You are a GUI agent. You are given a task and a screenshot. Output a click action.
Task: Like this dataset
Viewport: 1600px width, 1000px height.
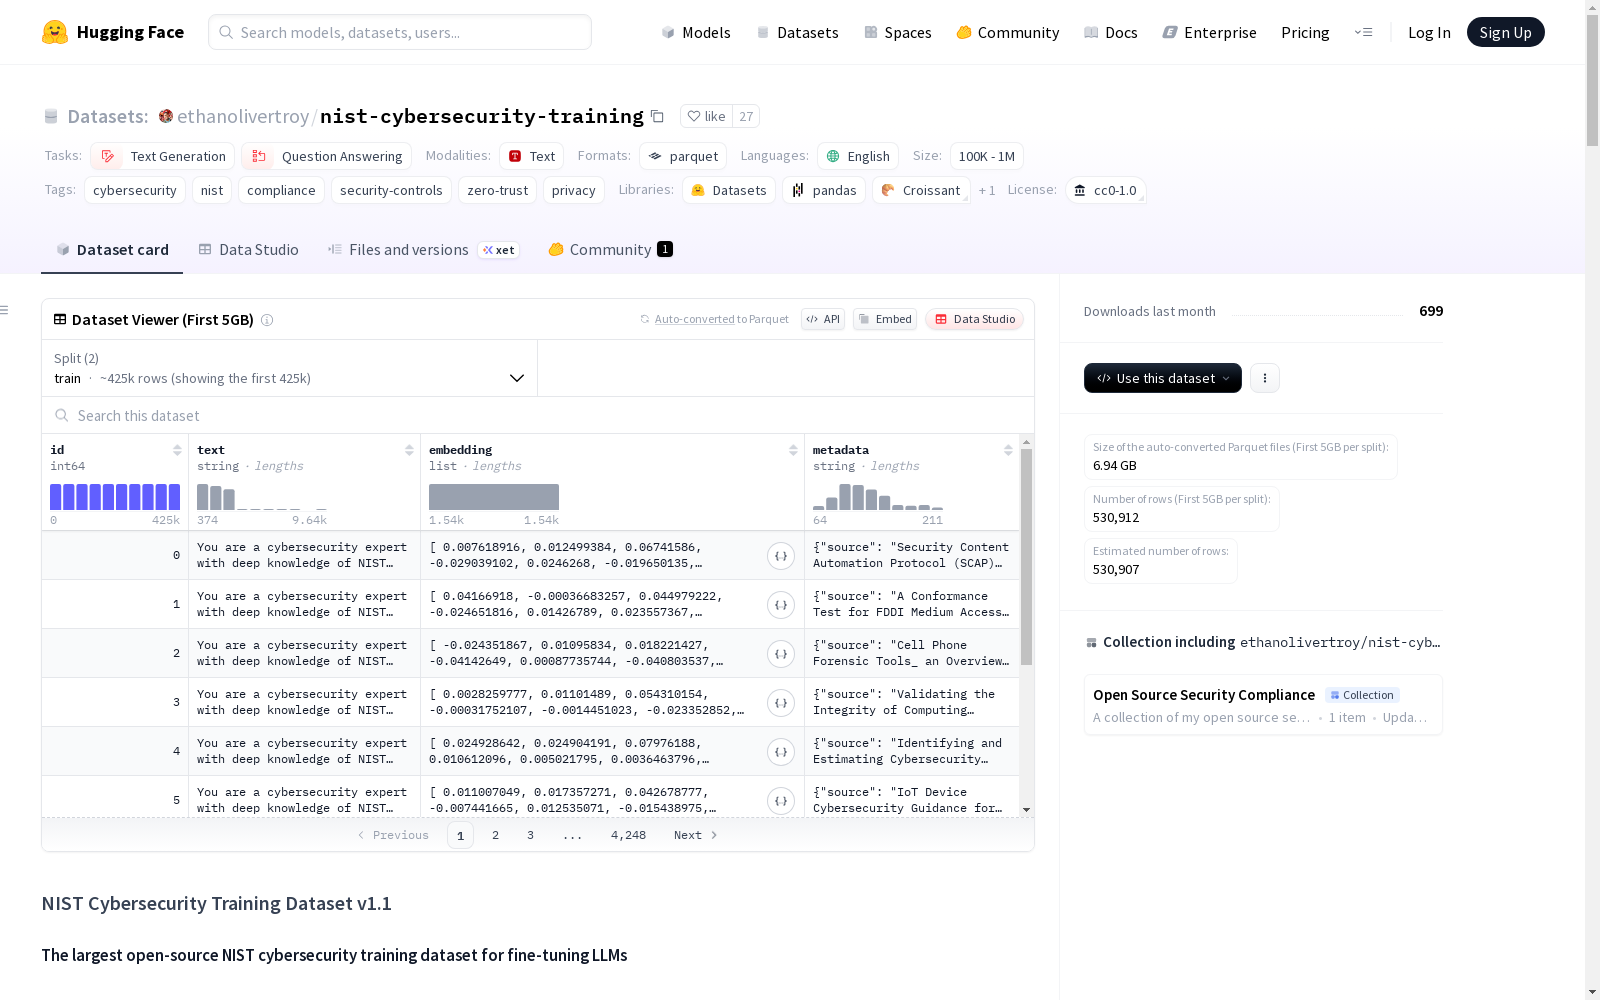(x=706, y=116)
